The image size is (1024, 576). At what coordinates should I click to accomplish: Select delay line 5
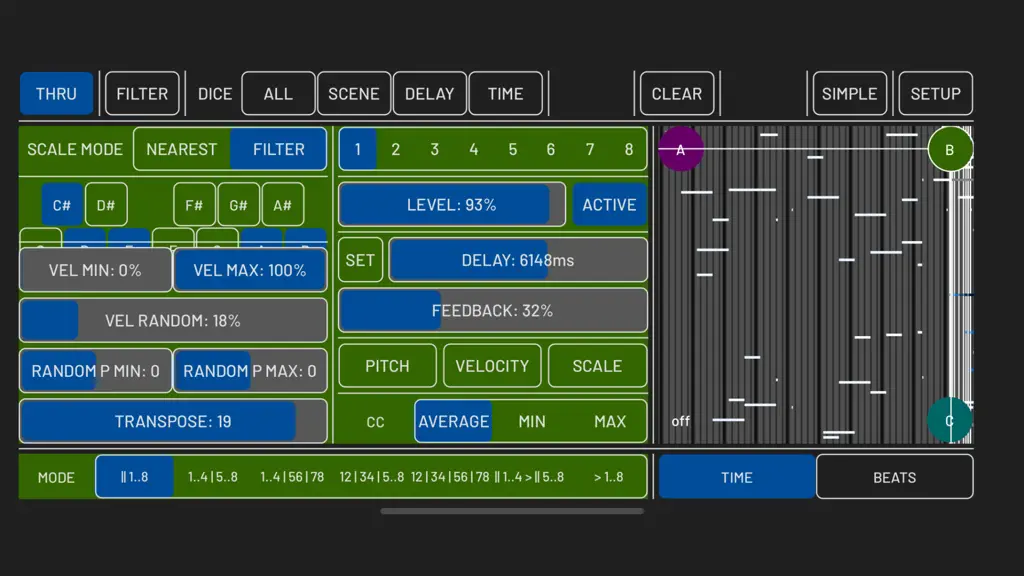[x=513, y=150]
